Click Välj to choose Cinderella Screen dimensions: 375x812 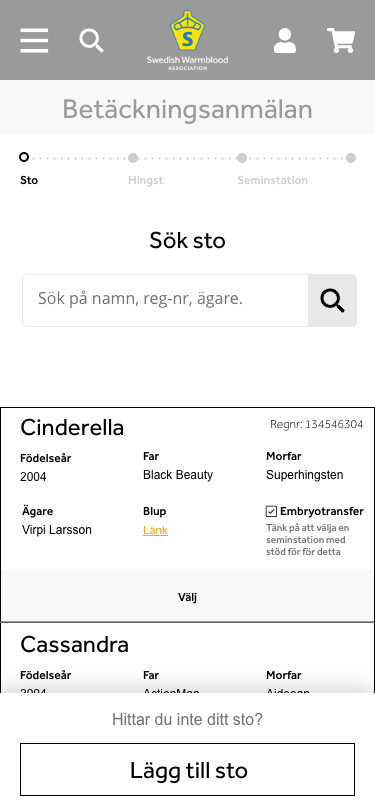188,597
